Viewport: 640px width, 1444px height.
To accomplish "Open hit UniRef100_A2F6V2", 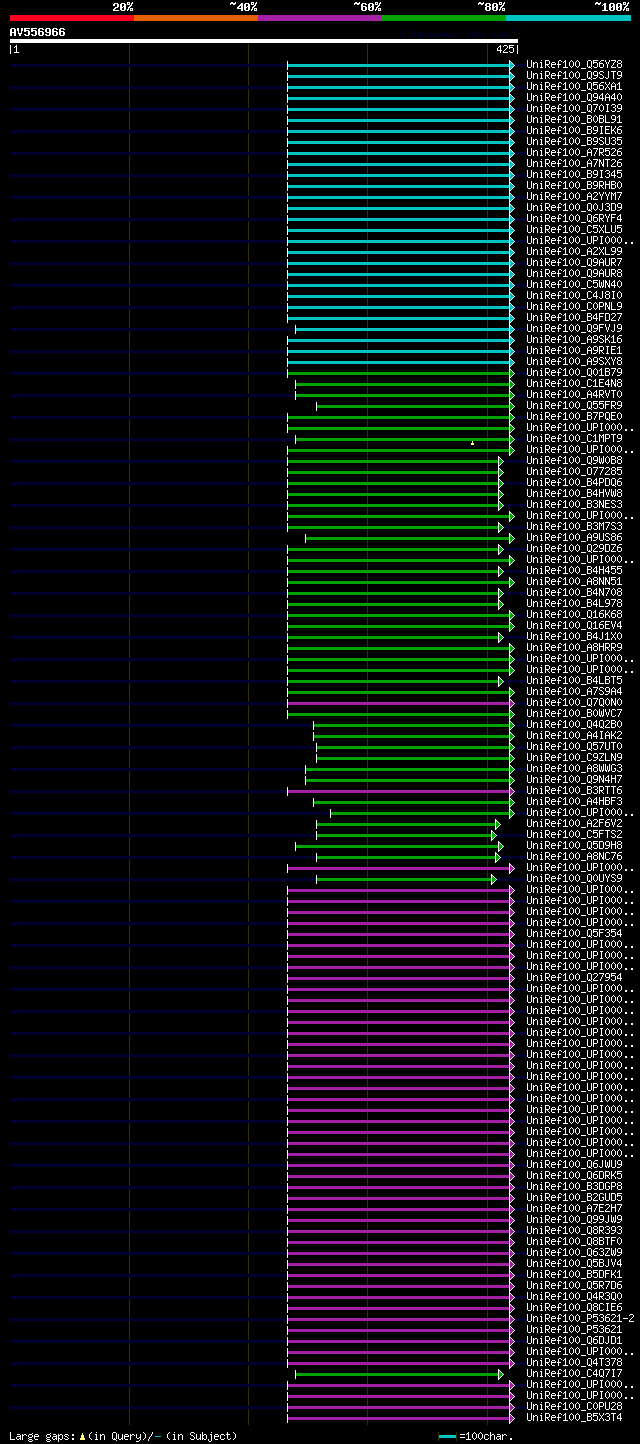I will [x=574, y=823].
